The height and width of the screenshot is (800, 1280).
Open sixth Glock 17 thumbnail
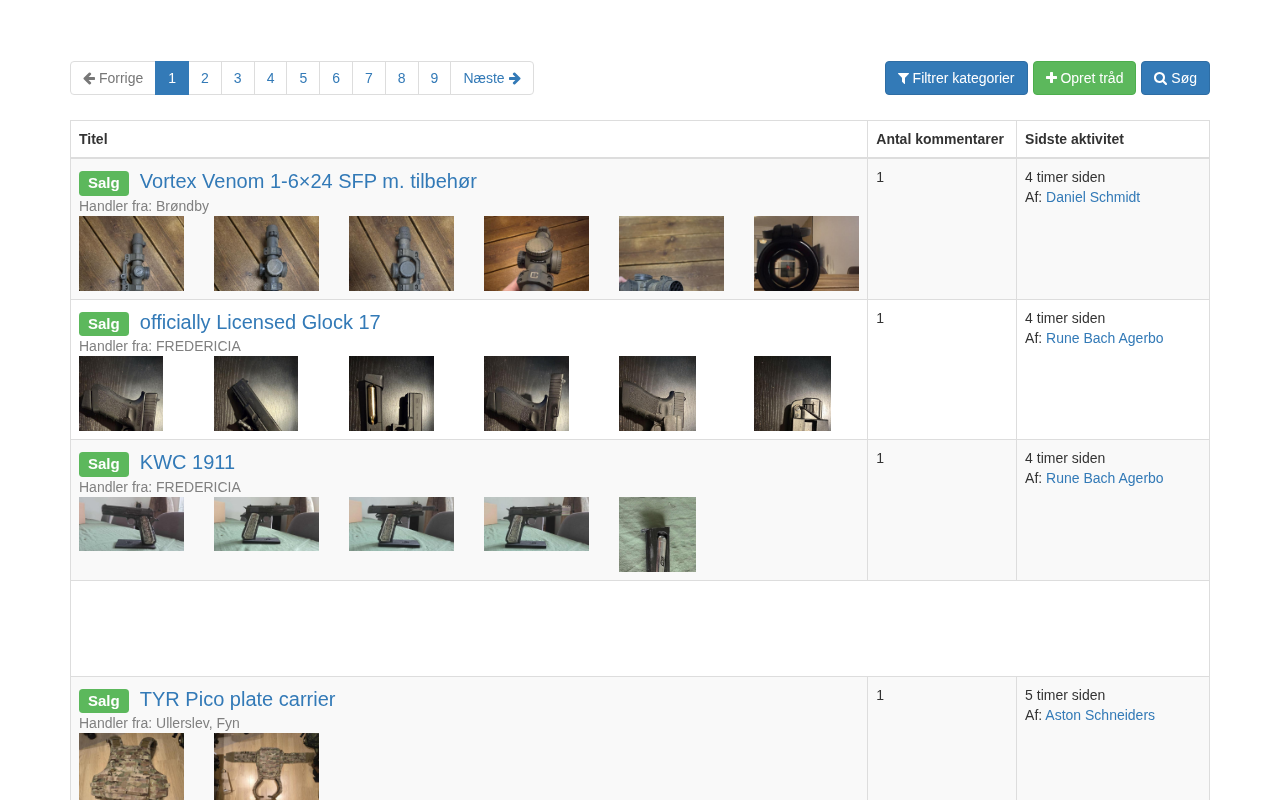tap(792, 394)
